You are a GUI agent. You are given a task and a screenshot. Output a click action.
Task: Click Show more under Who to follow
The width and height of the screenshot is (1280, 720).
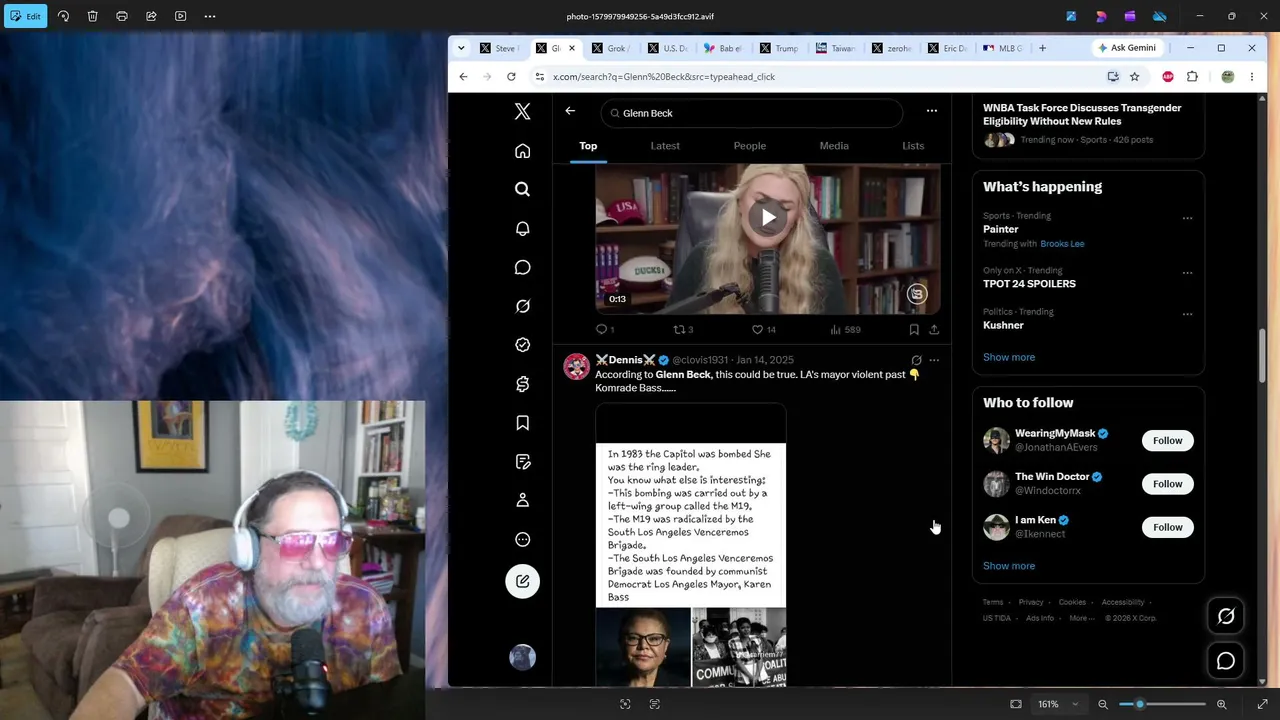pyautogui.click(x=1009, y=566)
